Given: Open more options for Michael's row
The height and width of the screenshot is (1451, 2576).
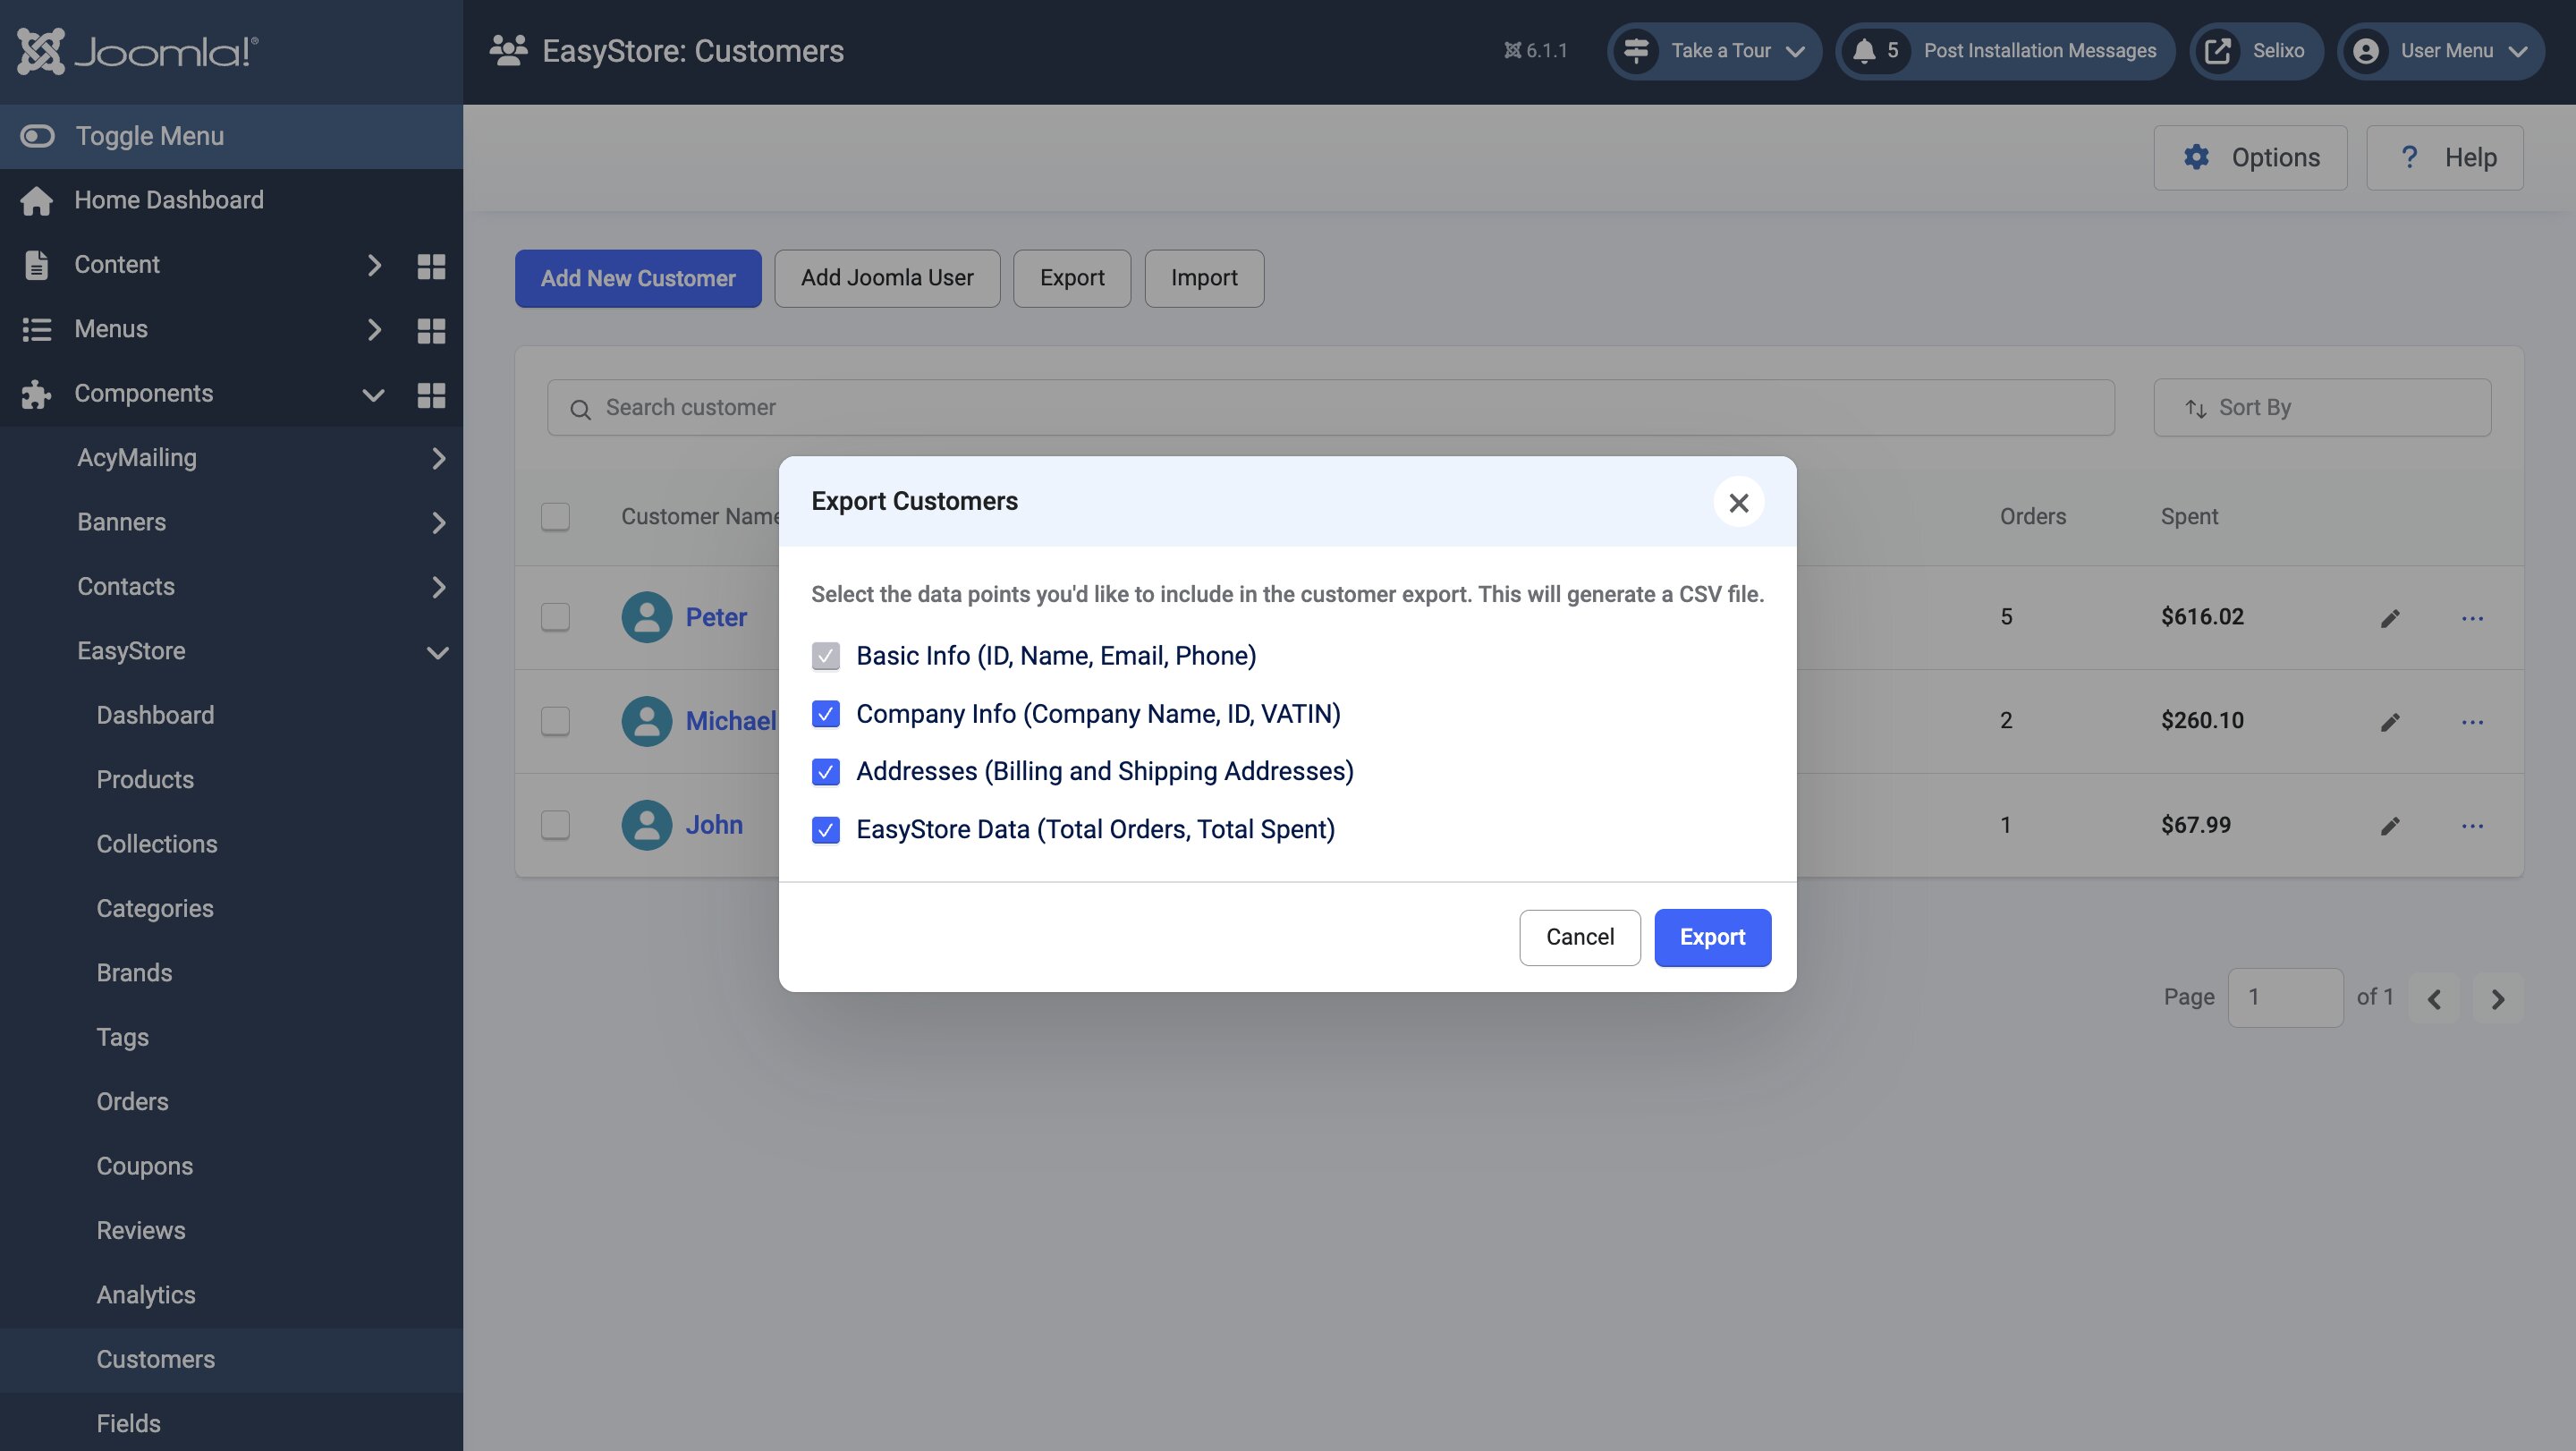Looking at the screenshot, I should click(x=2472, y=722).
